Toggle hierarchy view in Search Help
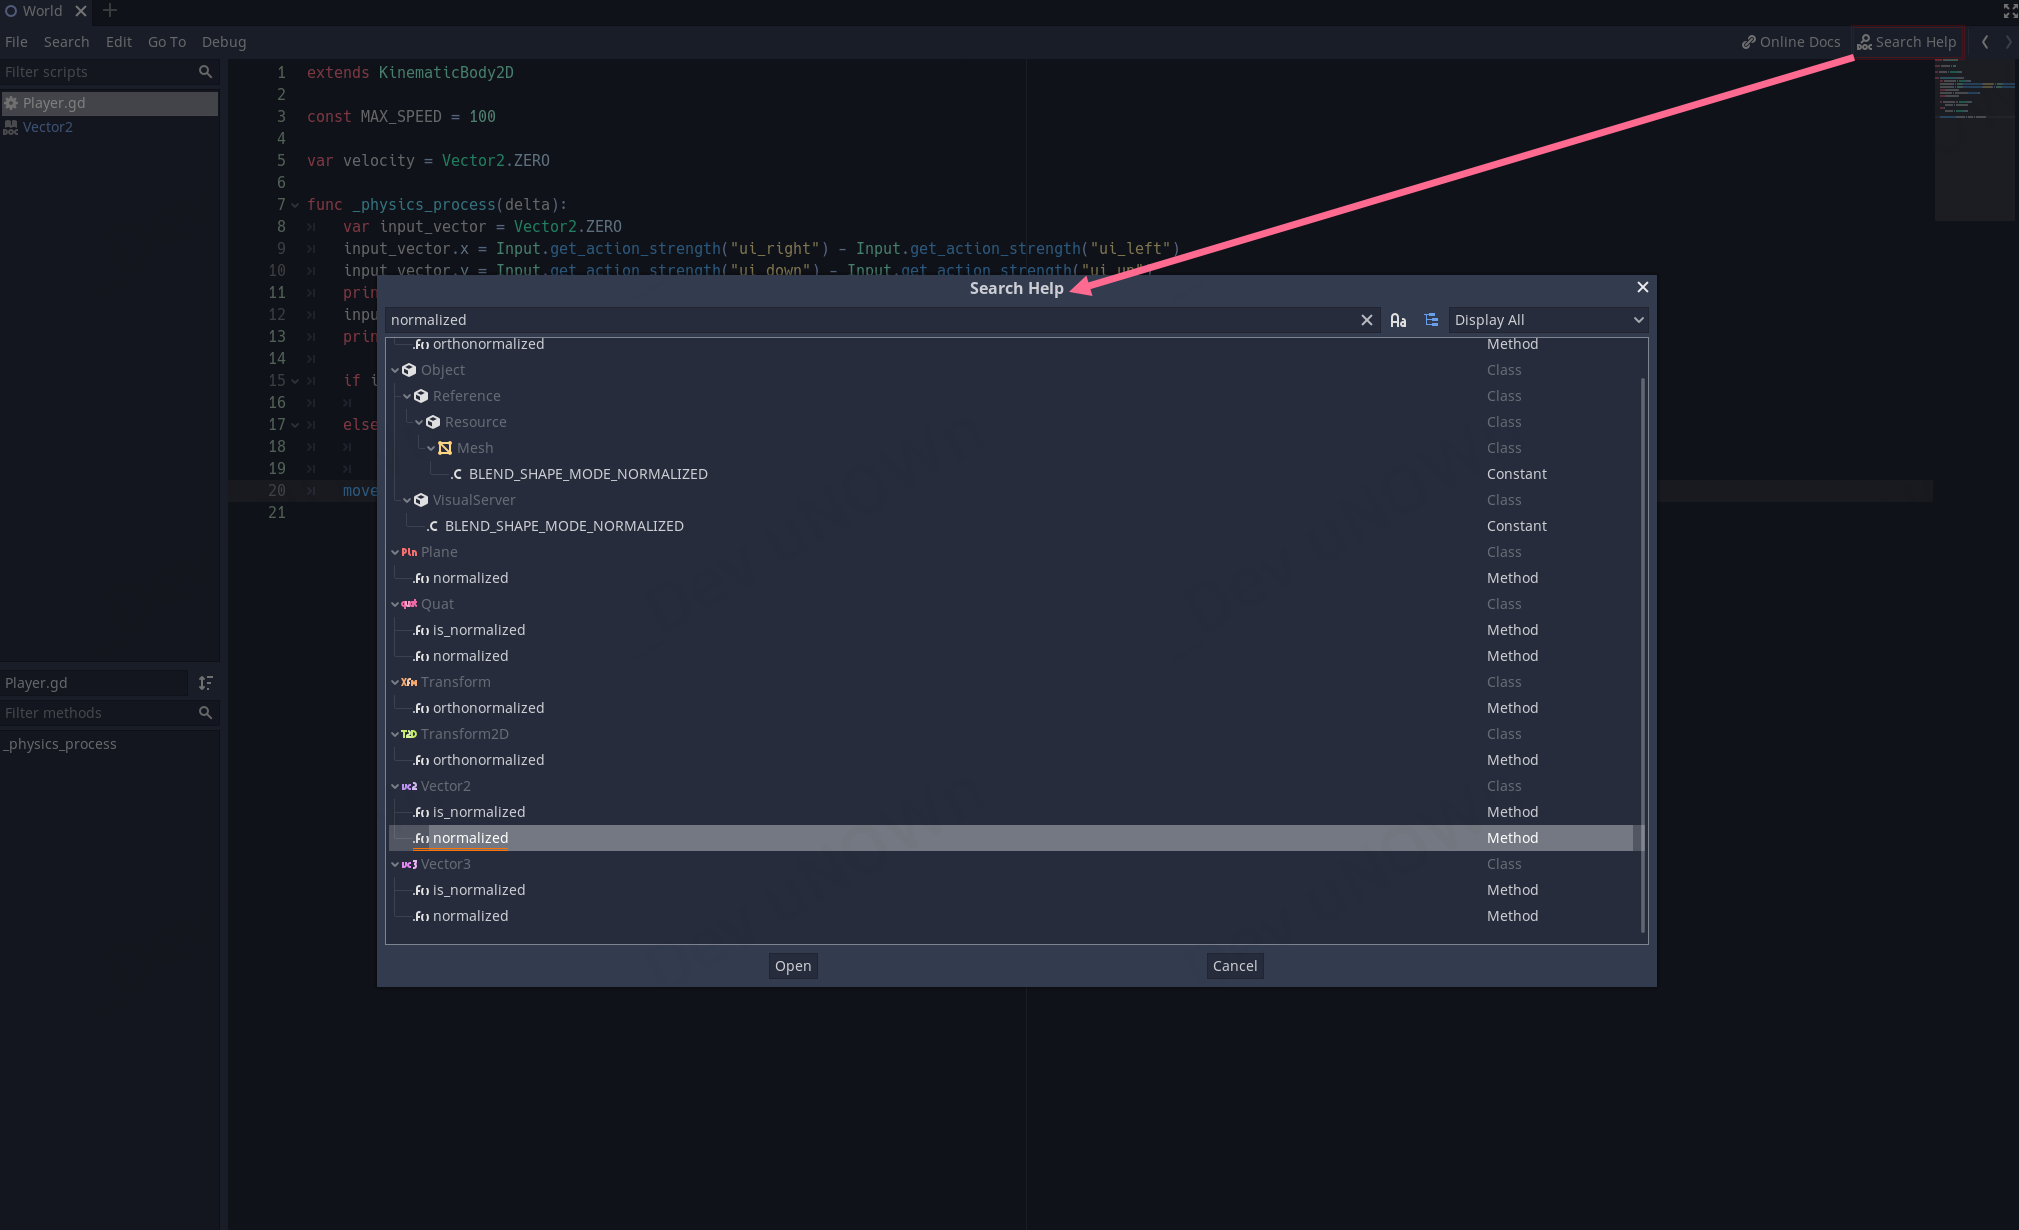The image size is (2019, 1230). (x=1431, y=320)
